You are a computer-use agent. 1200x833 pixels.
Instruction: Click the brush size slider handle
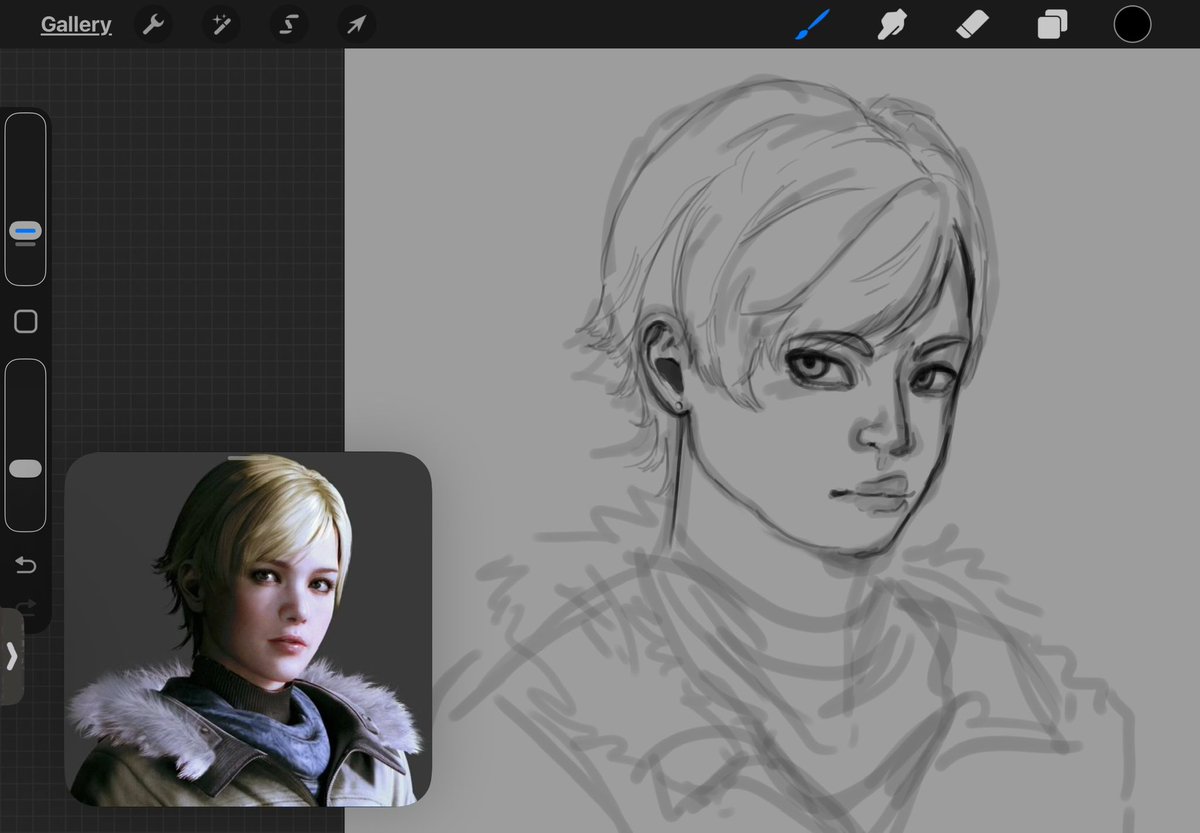pyautogui.click(x=25, y=231)
